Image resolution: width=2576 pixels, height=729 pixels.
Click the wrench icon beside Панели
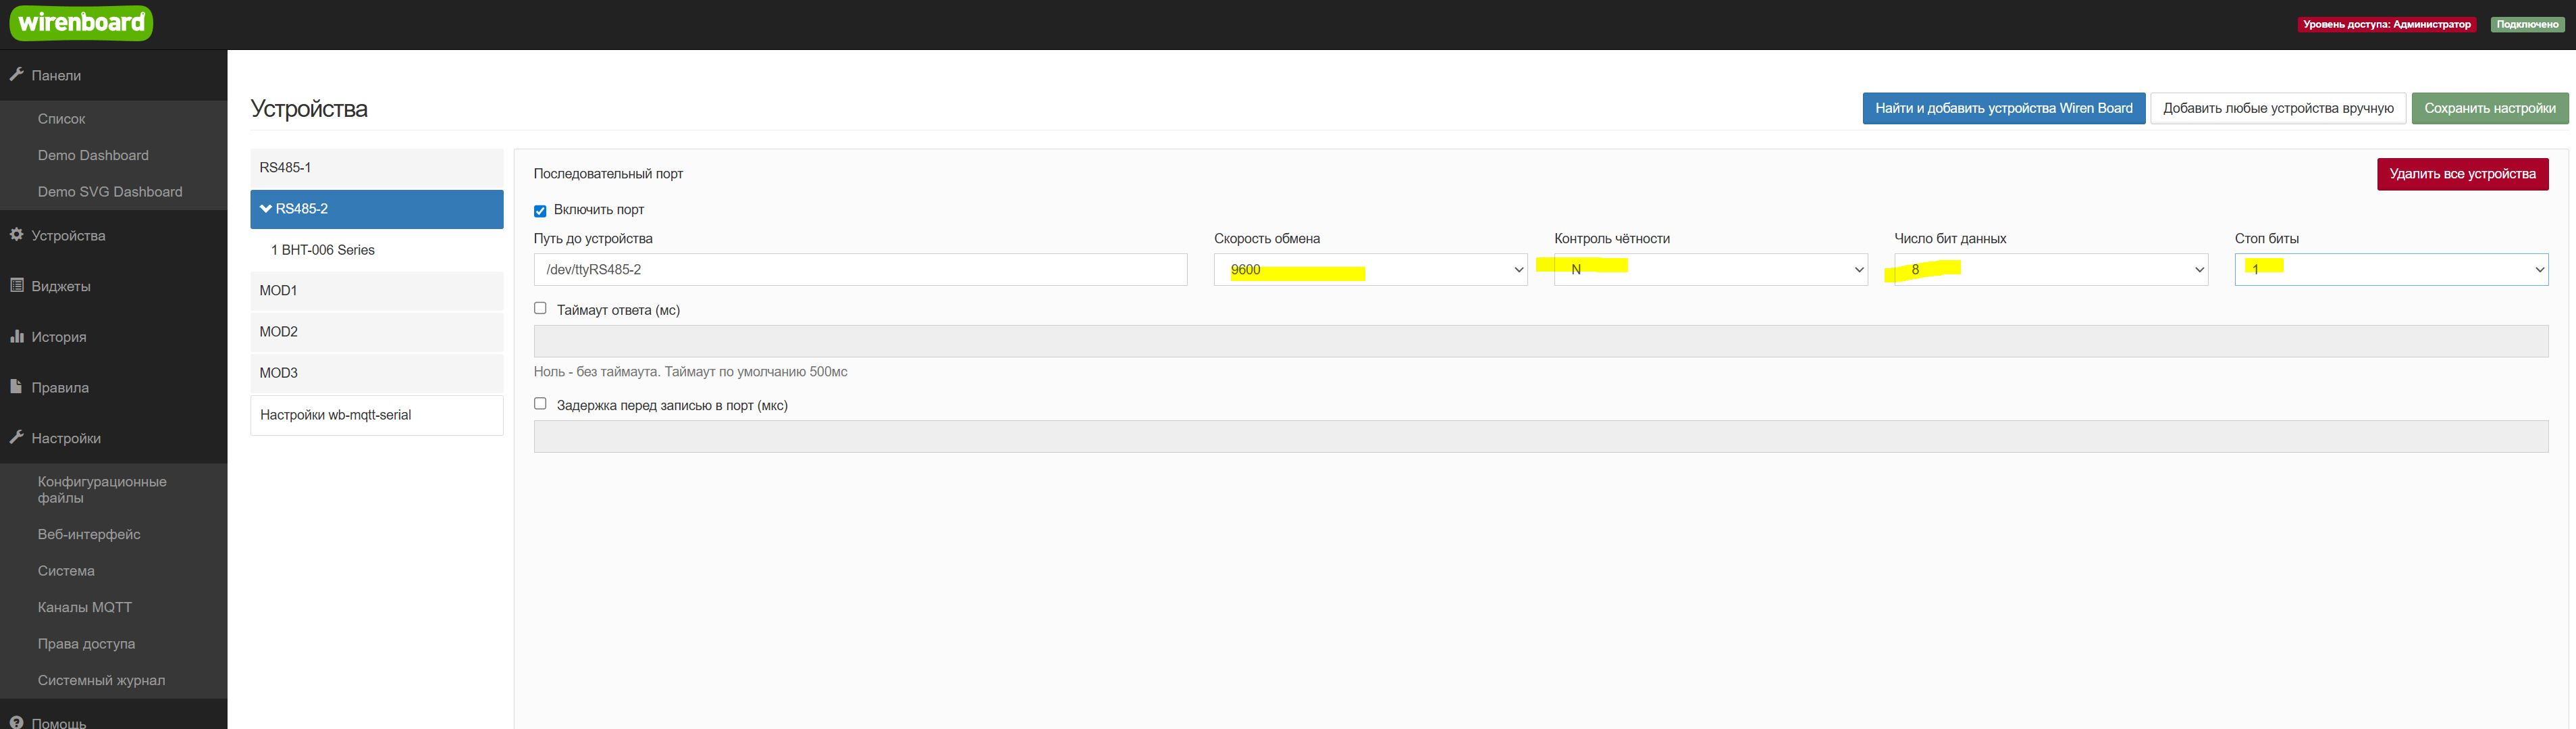click(x=16, y=75)
